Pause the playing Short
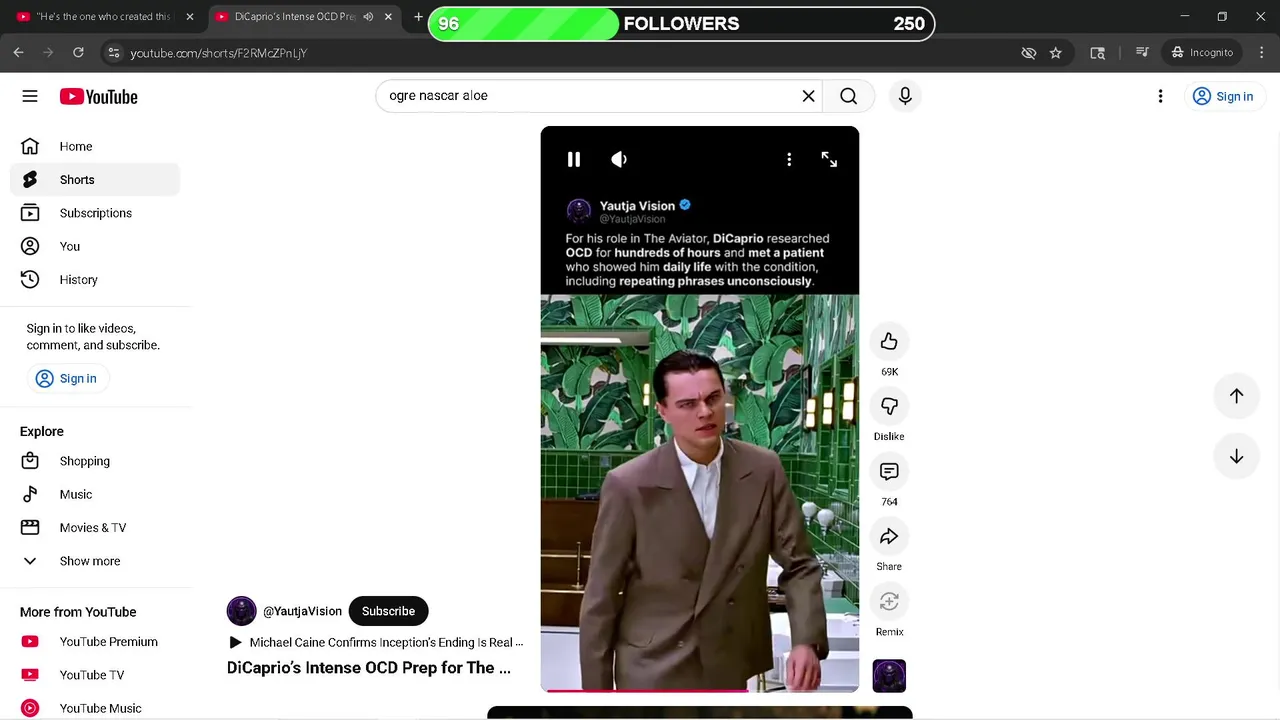1280x720 pixels. point(573,159)
